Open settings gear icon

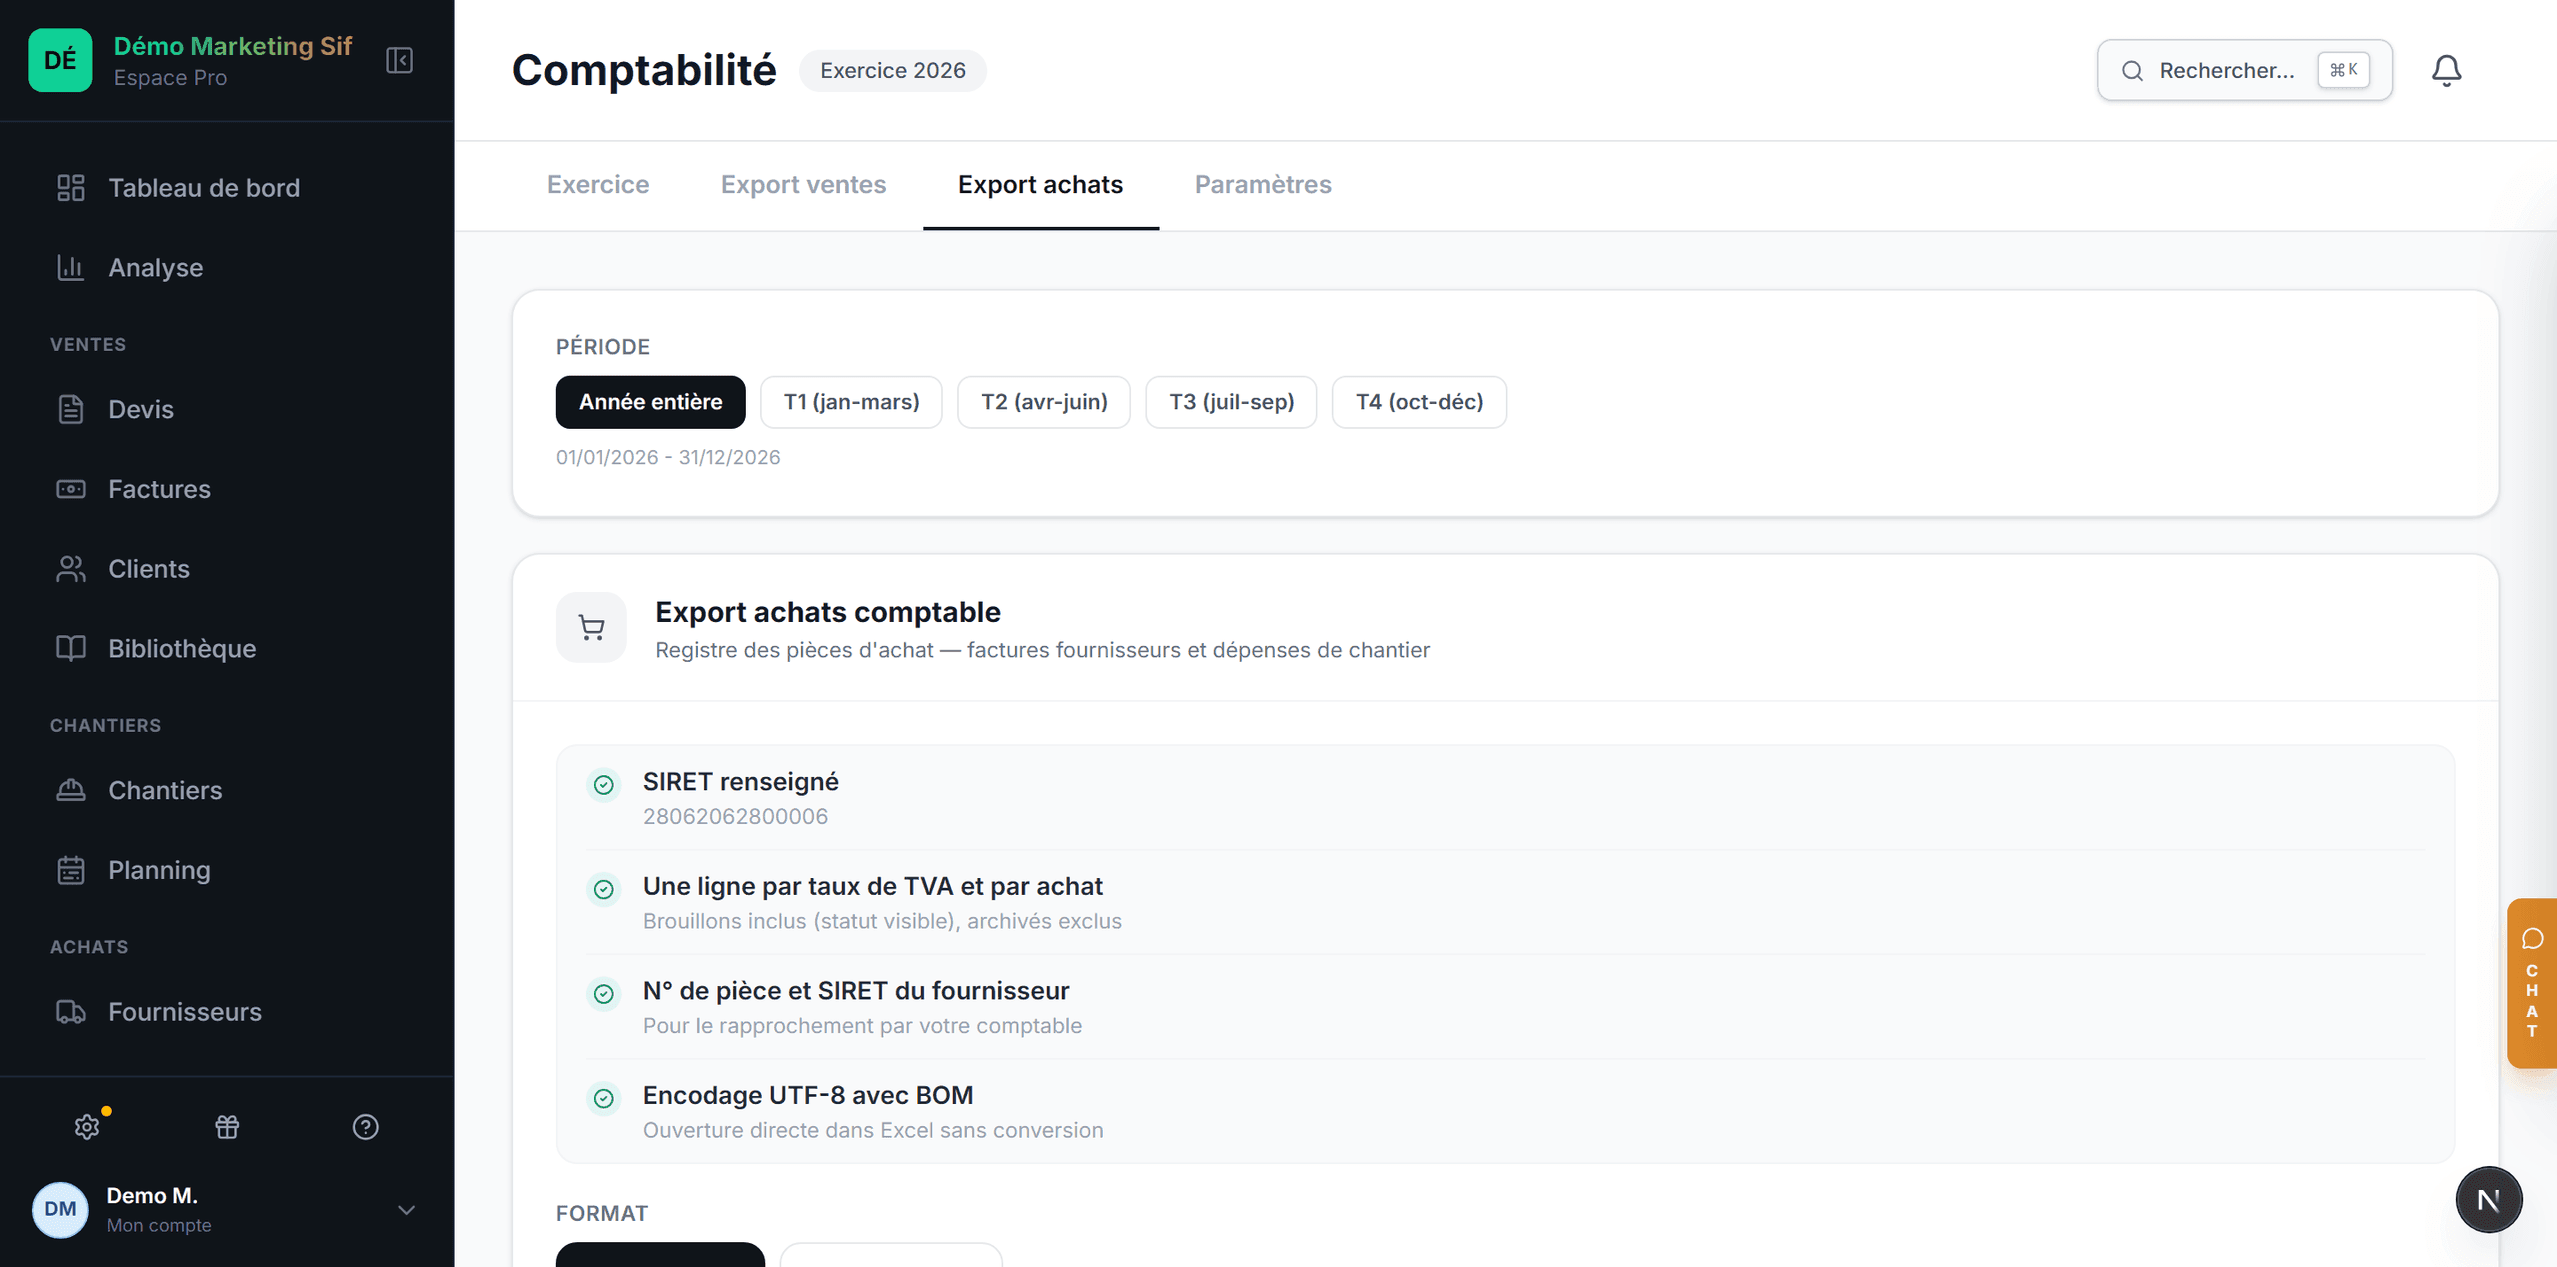click(x=87, y=1127)
